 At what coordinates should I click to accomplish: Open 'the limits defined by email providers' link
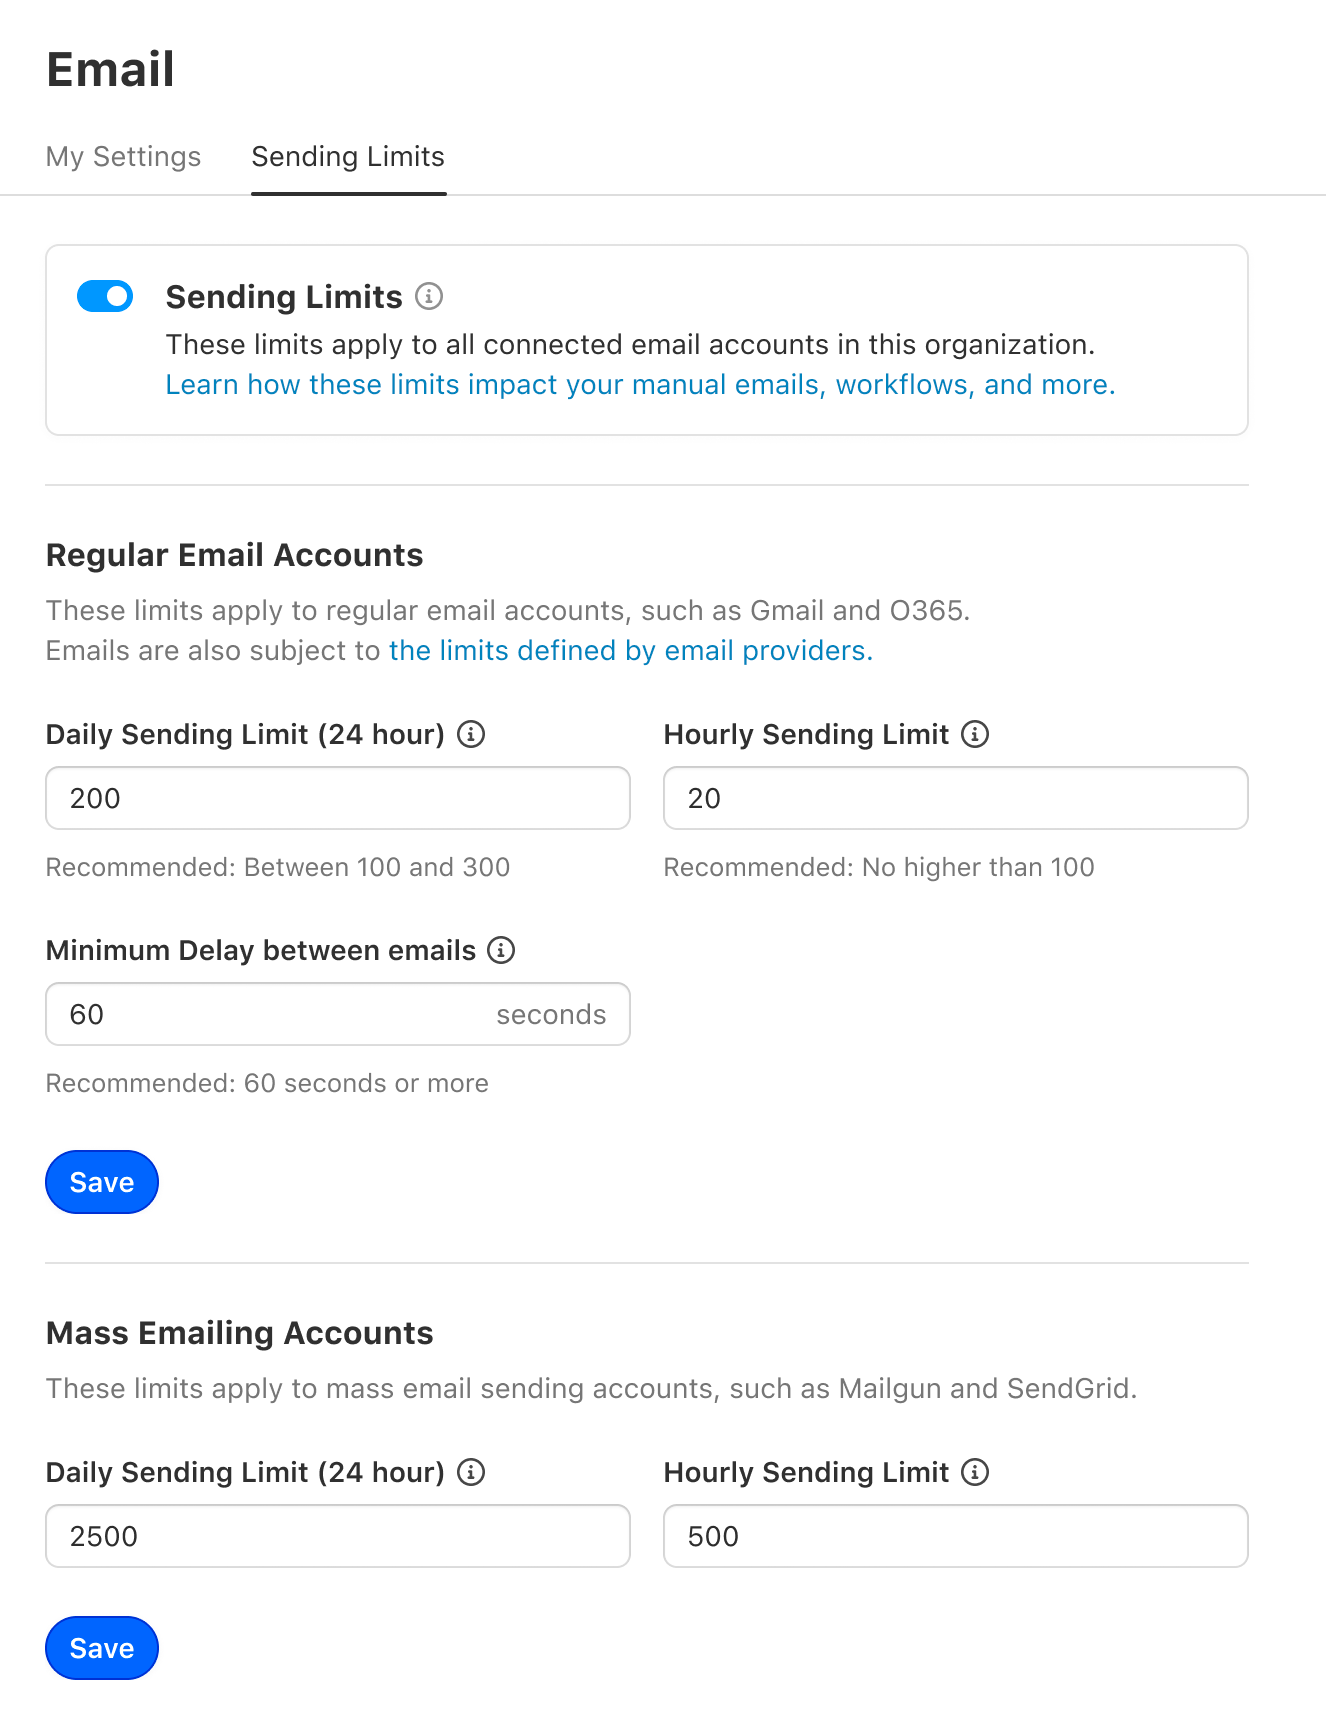click(x=630, y=651)
